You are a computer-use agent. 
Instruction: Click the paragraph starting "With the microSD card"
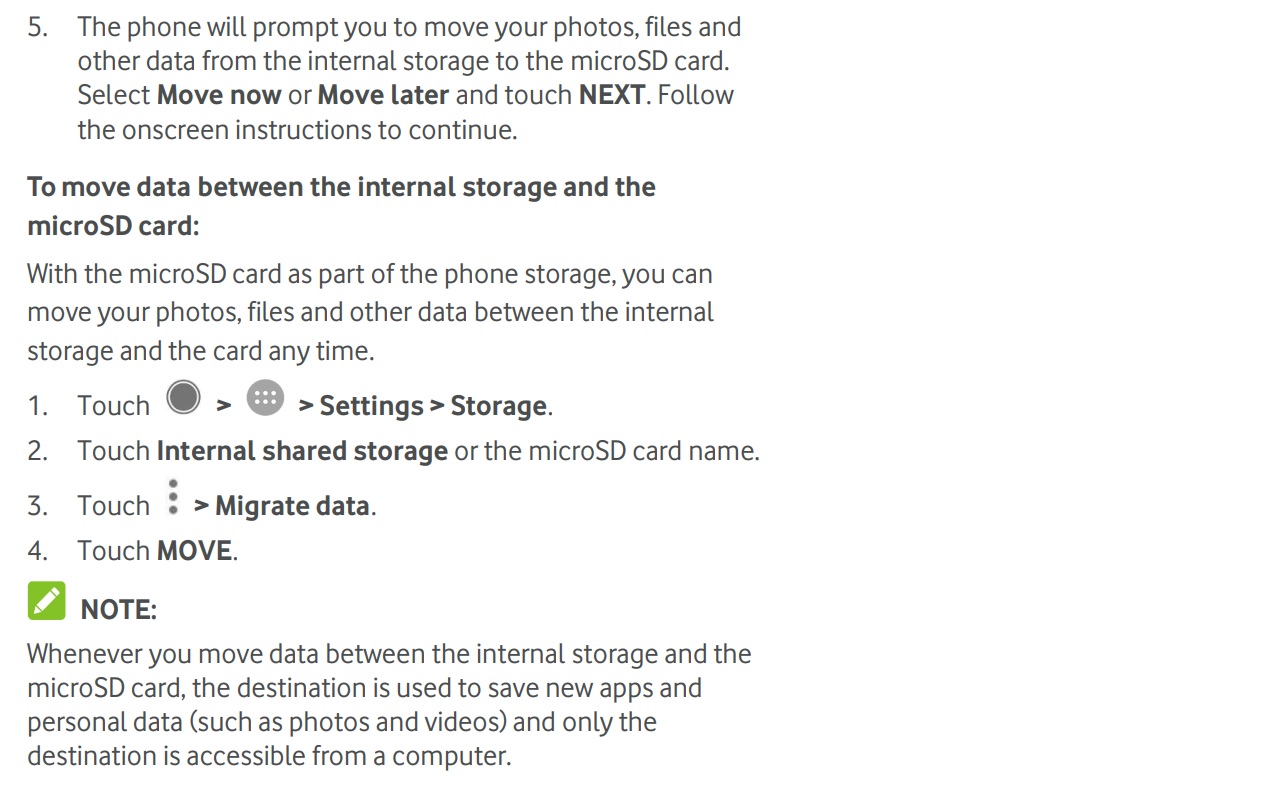click(370, 312)
